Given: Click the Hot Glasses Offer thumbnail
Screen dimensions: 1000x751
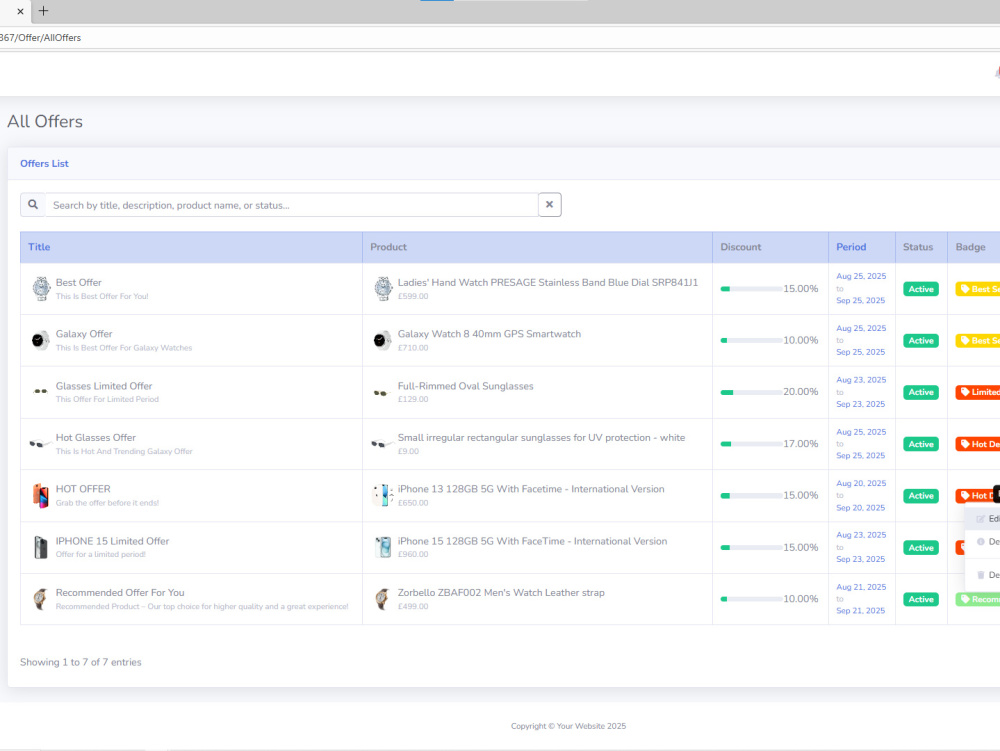Looking at the screenshot, I should pyautogui.click(x=40, y=444).
